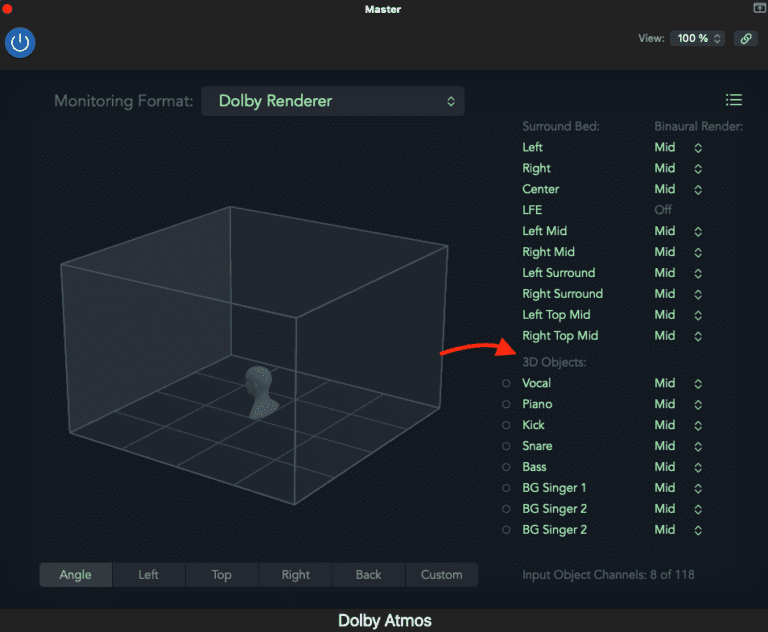Viewport: 768px width, 632px height.
Task: Click the Dolby Atmos plug-in title
Action: [384, 621]
